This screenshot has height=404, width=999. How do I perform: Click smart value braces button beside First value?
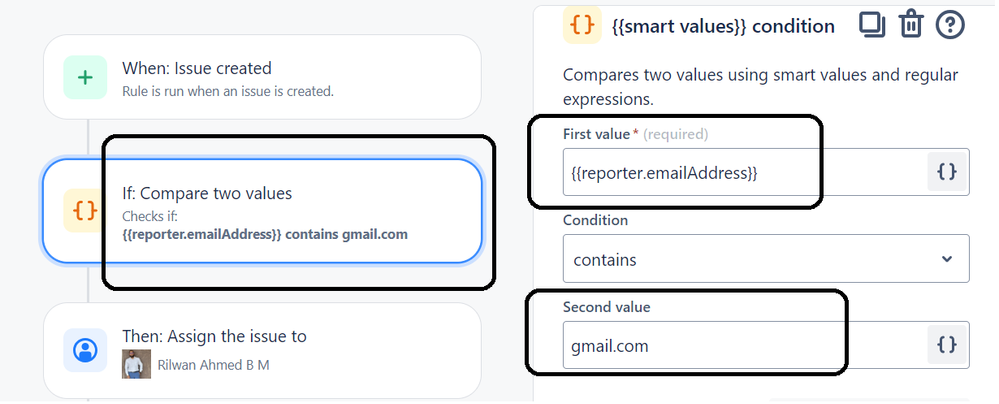coord(947,172)
